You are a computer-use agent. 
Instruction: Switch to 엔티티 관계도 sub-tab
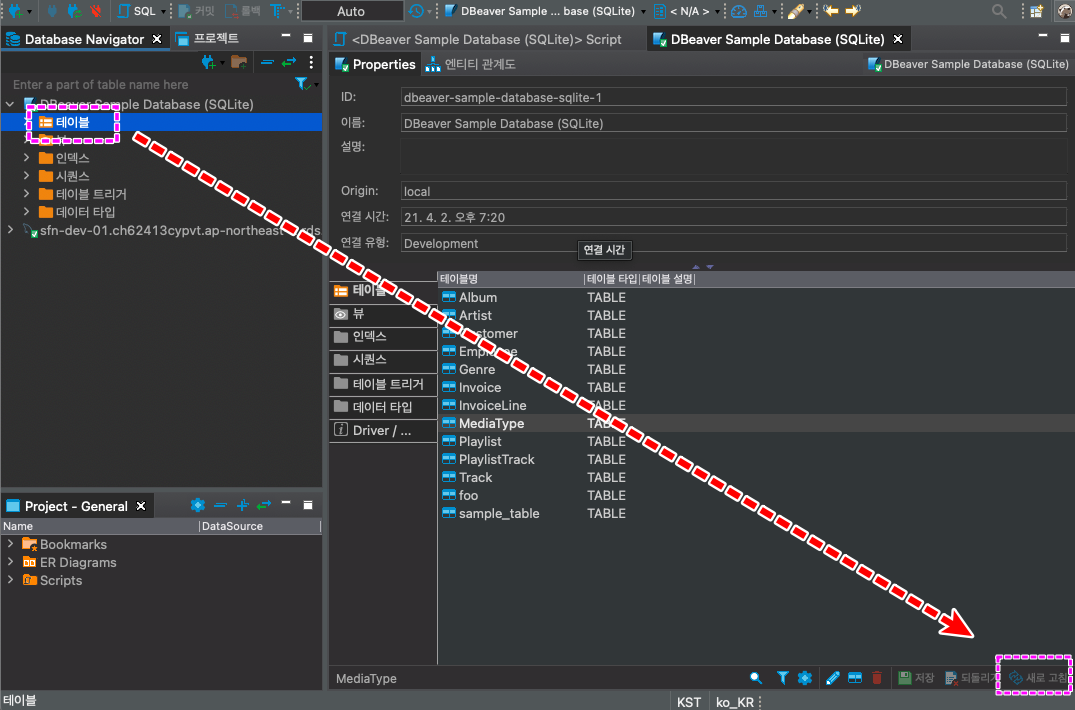(x=470, y=64)
